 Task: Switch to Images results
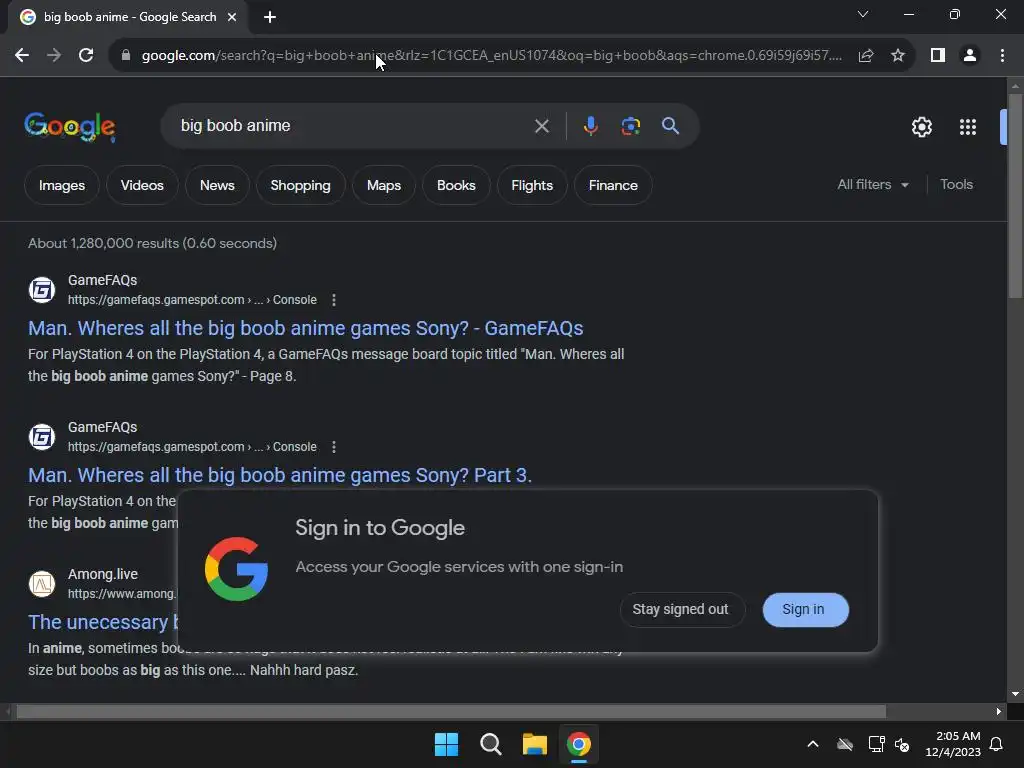61,185
